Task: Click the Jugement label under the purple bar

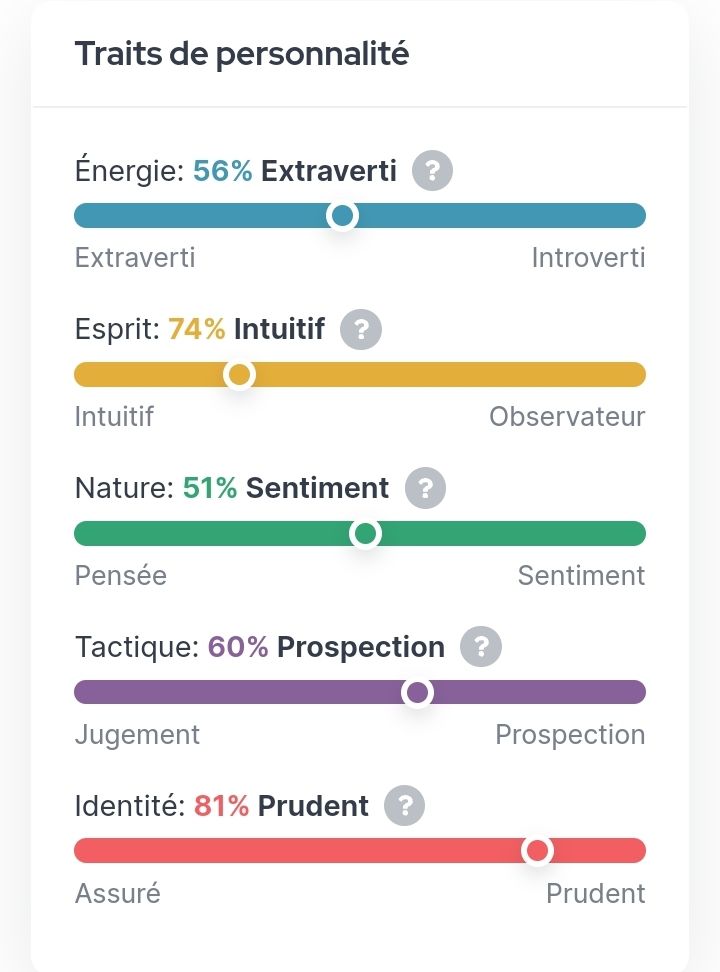Action: click(137, 735)
